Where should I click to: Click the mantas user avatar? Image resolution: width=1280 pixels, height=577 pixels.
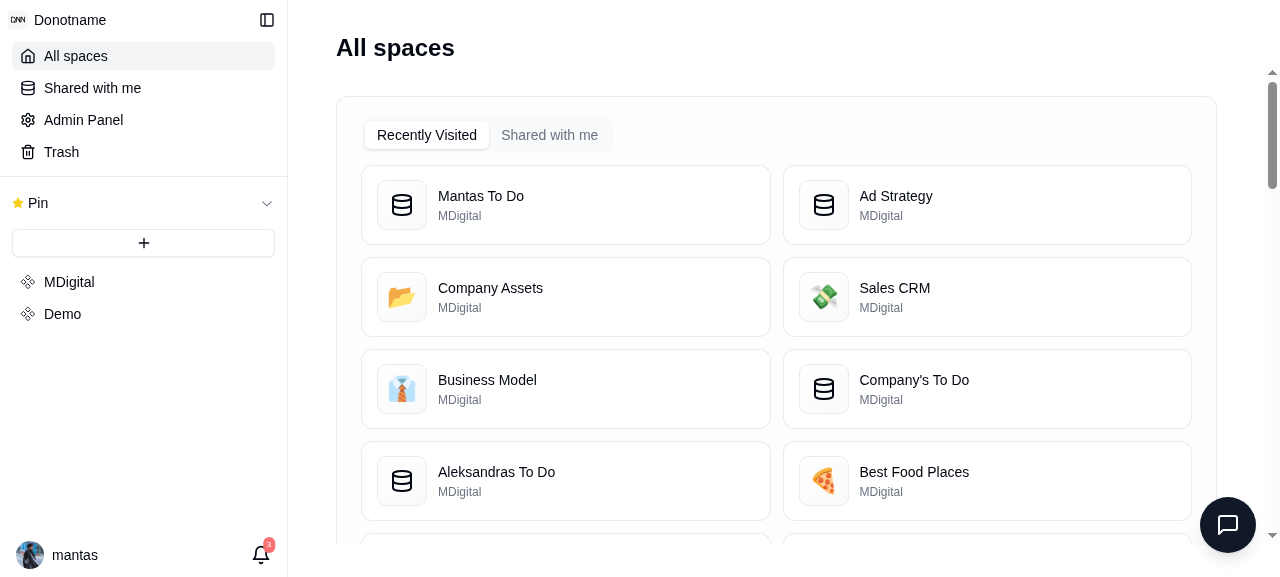tap(30, 555)
